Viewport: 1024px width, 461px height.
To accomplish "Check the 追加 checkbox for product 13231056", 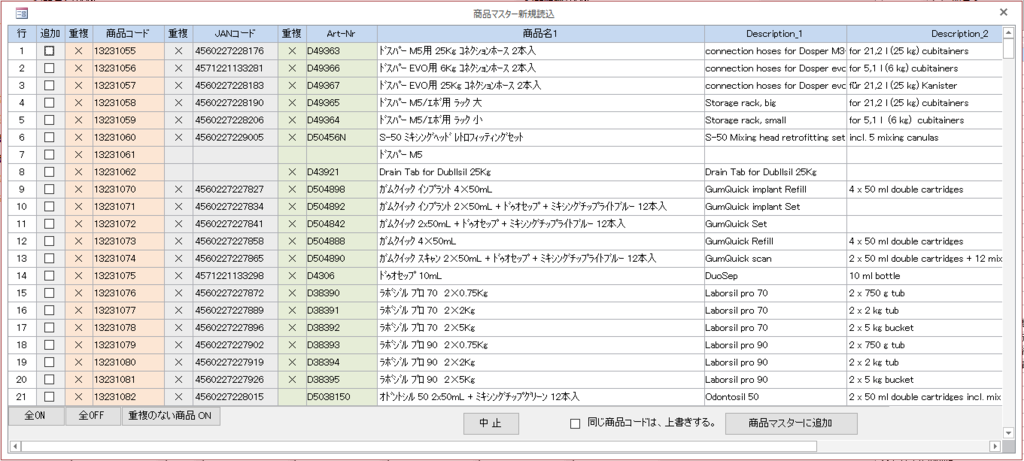I will pyautogui.click(x=49, y=68).
